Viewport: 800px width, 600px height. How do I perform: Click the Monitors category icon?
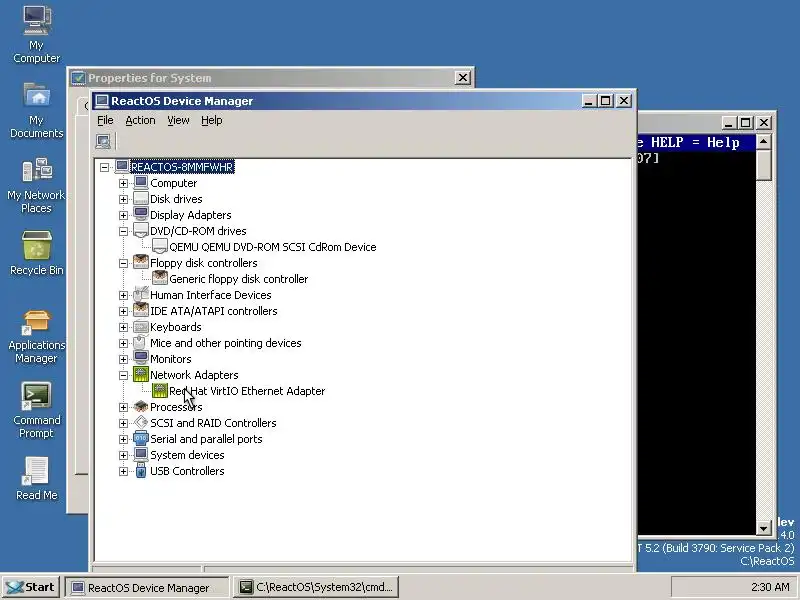(x=141, y=359)
